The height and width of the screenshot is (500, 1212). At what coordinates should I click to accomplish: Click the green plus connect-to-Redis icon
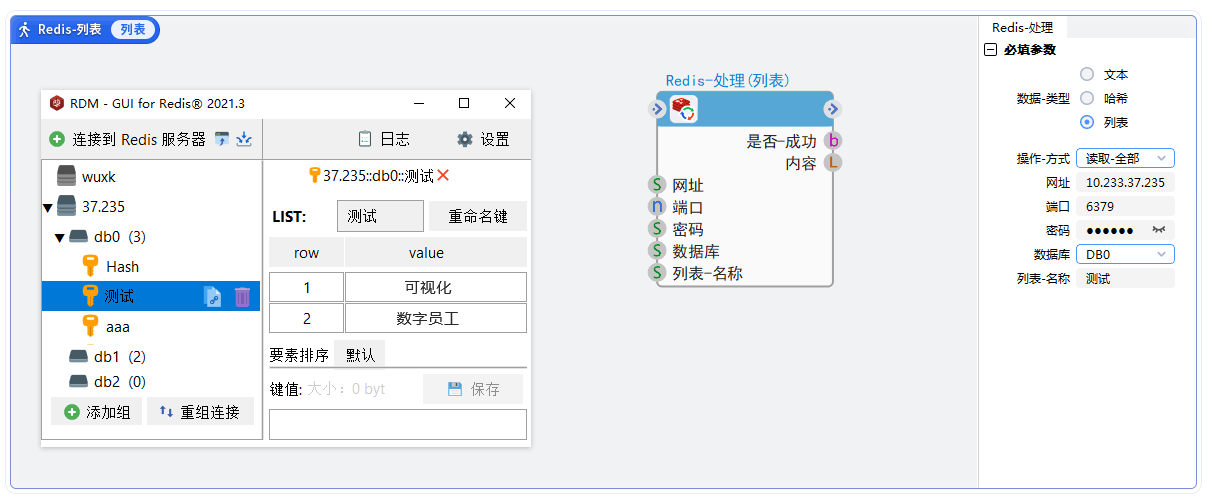(57, 140)
